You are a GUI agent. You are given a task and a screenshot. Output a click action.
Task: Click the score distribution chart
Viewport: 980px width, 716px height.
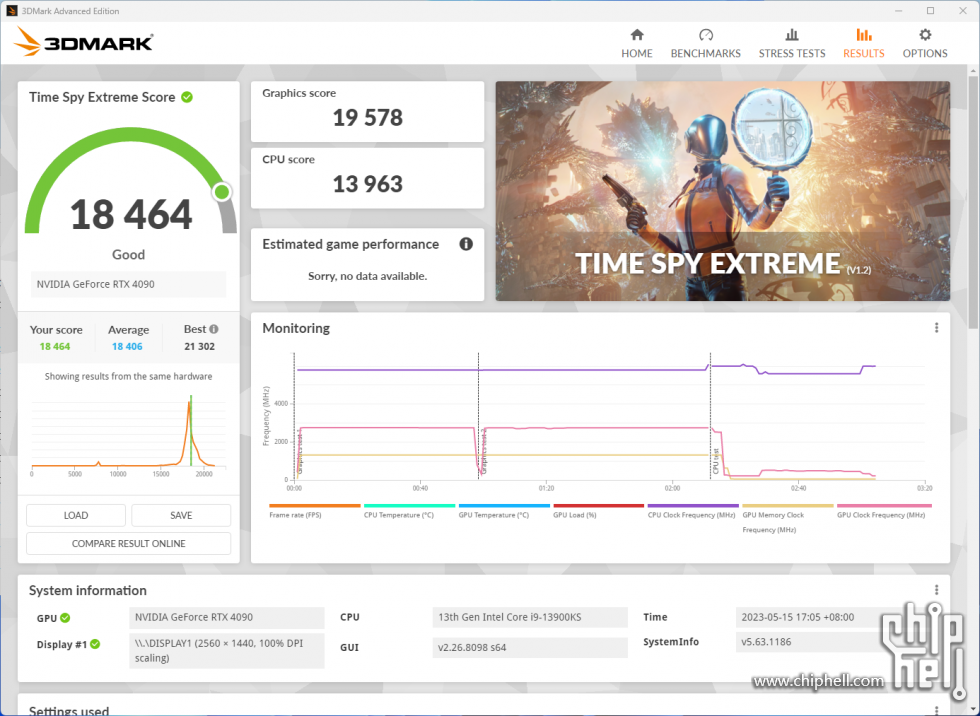coord(128,434)
